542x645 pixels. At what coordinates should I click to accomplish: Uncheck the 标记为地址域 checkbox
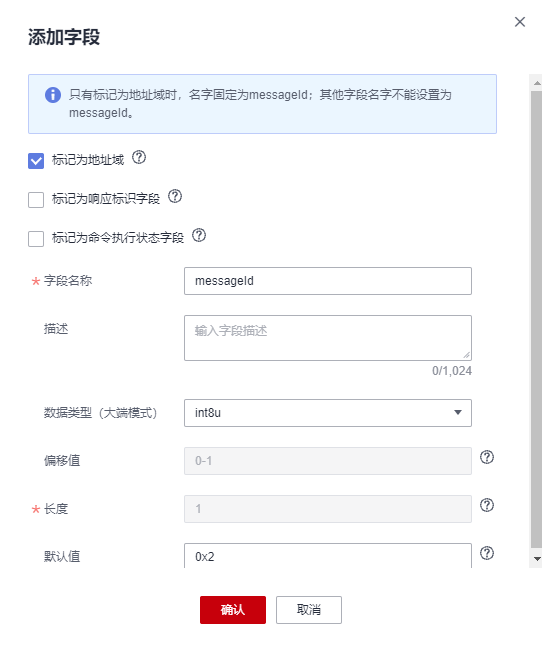36,161
